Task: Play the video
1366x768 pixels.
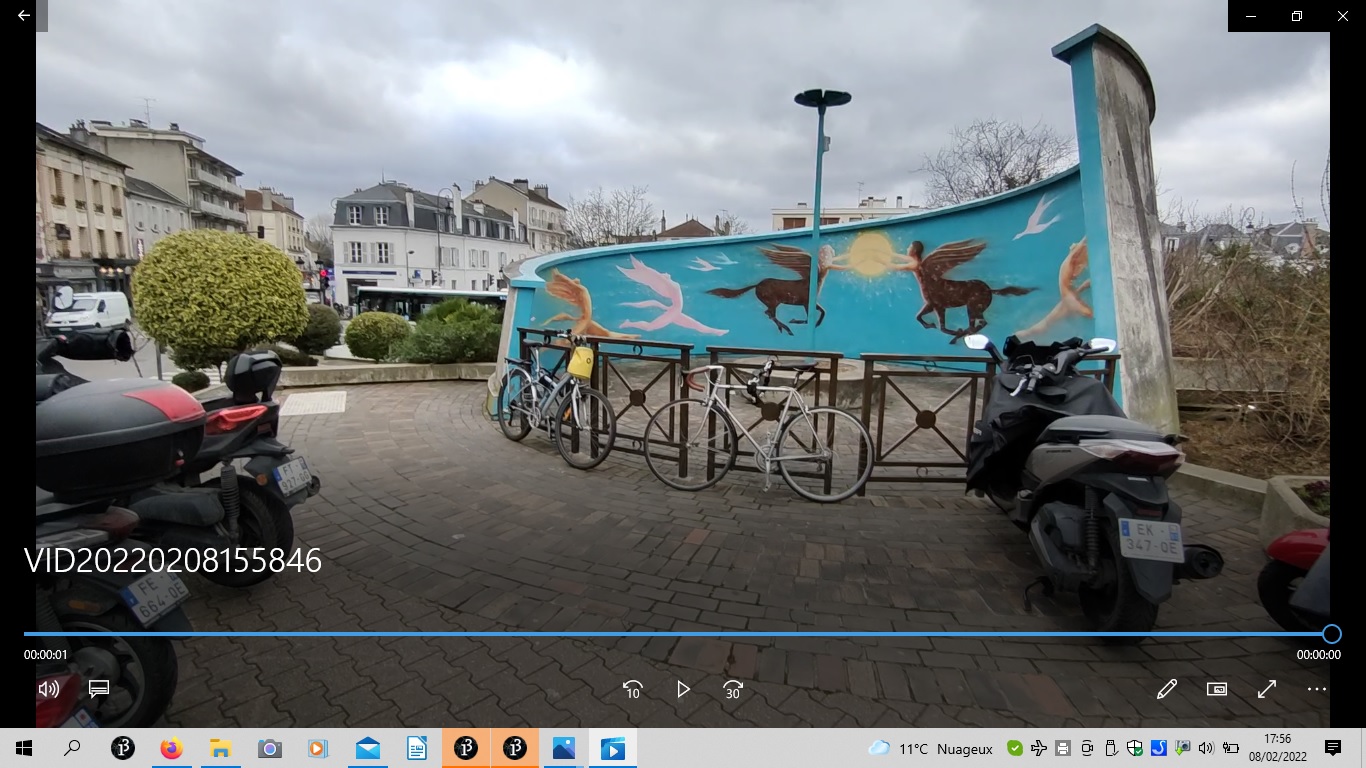Action: [683, 689]
